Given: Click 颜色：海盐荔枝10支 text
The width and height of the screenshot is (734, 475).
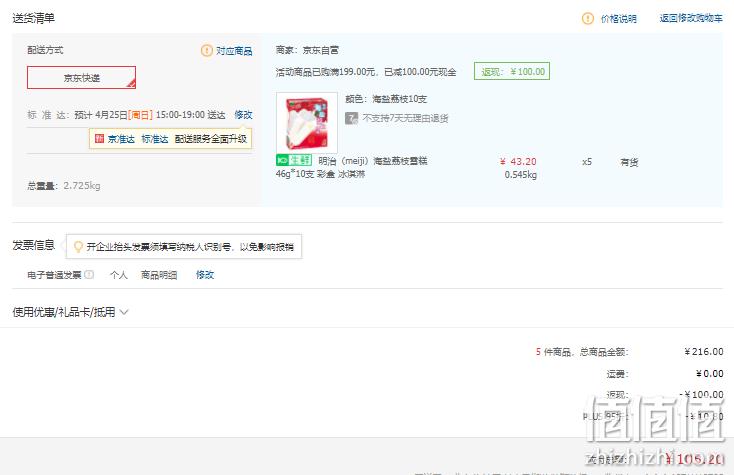Looking at the screenshot, I should tap(386, 99).
